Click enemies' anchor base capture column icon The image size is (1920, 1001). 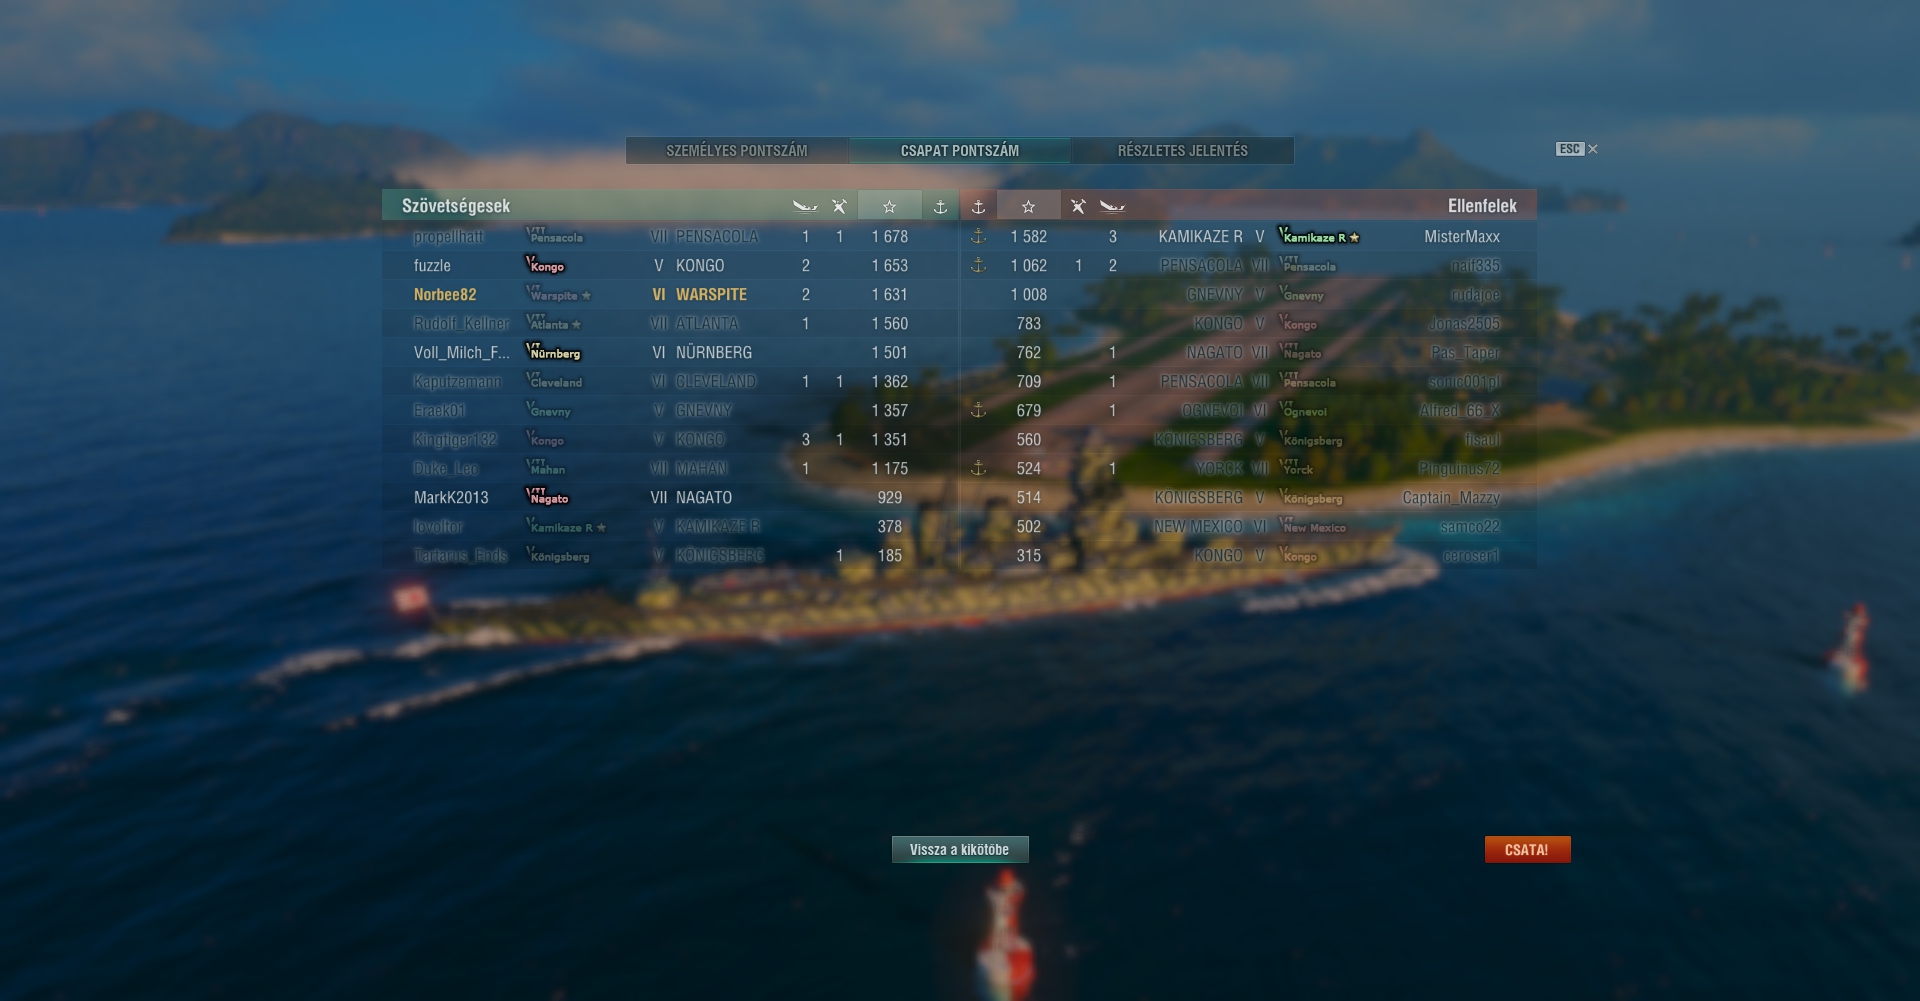pyautogui.click(x=979, y=206)
